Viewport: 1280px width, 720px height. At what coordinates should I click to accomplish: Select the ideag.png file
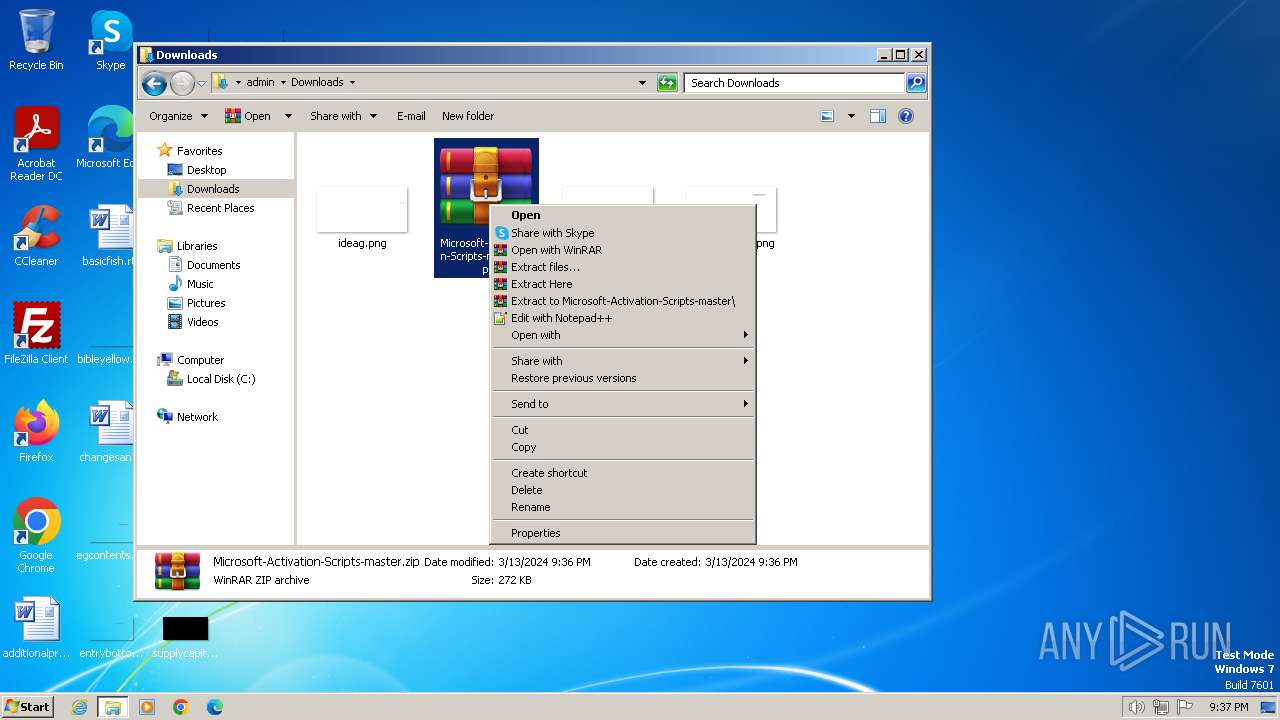pos(362,218)
